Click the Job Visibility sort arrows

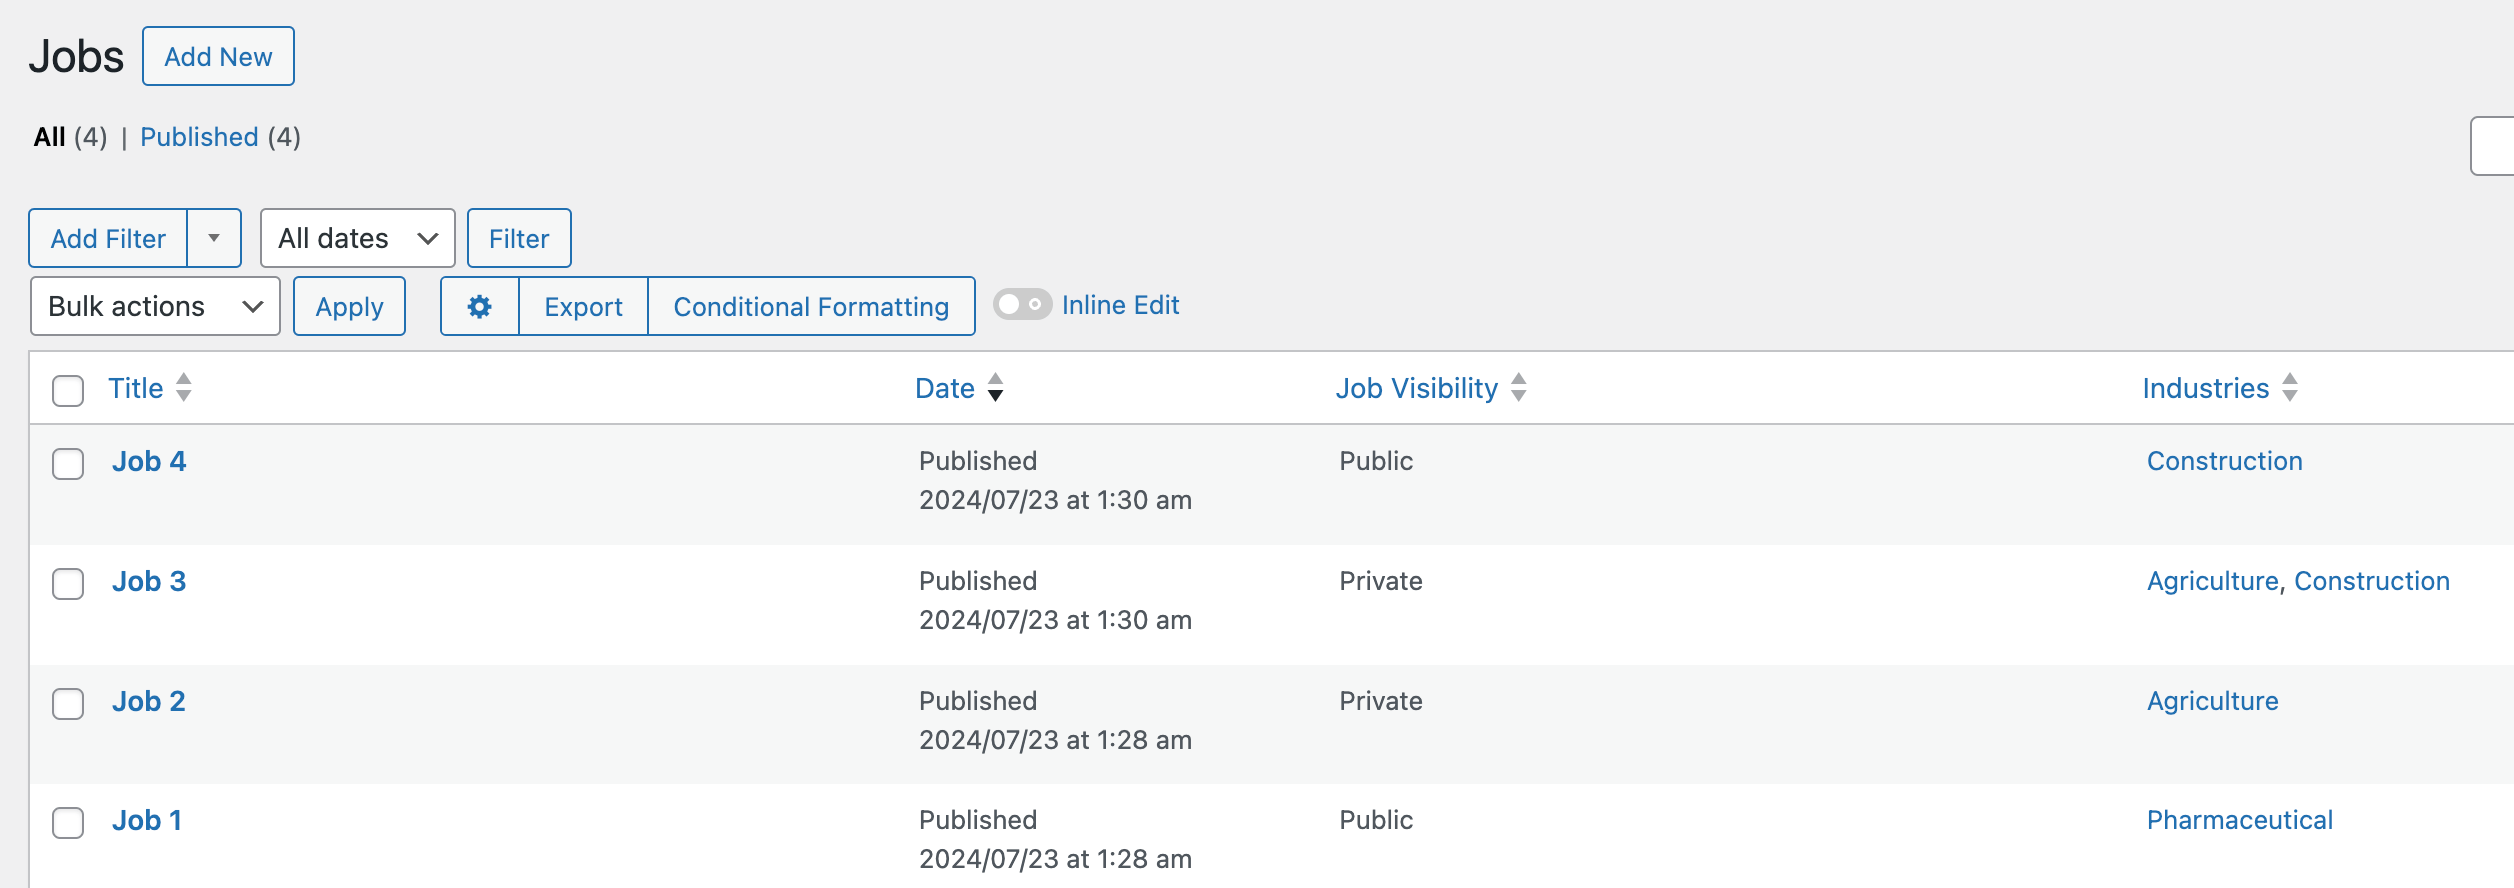pos(1519,387)
